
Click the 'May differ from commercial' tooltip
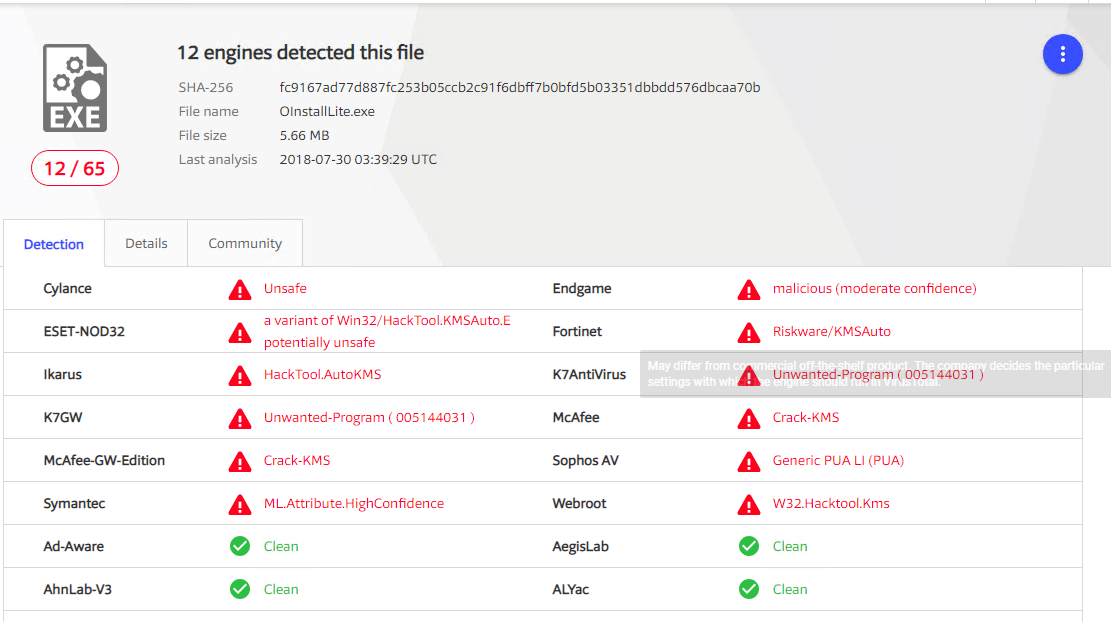coord(875,374)
